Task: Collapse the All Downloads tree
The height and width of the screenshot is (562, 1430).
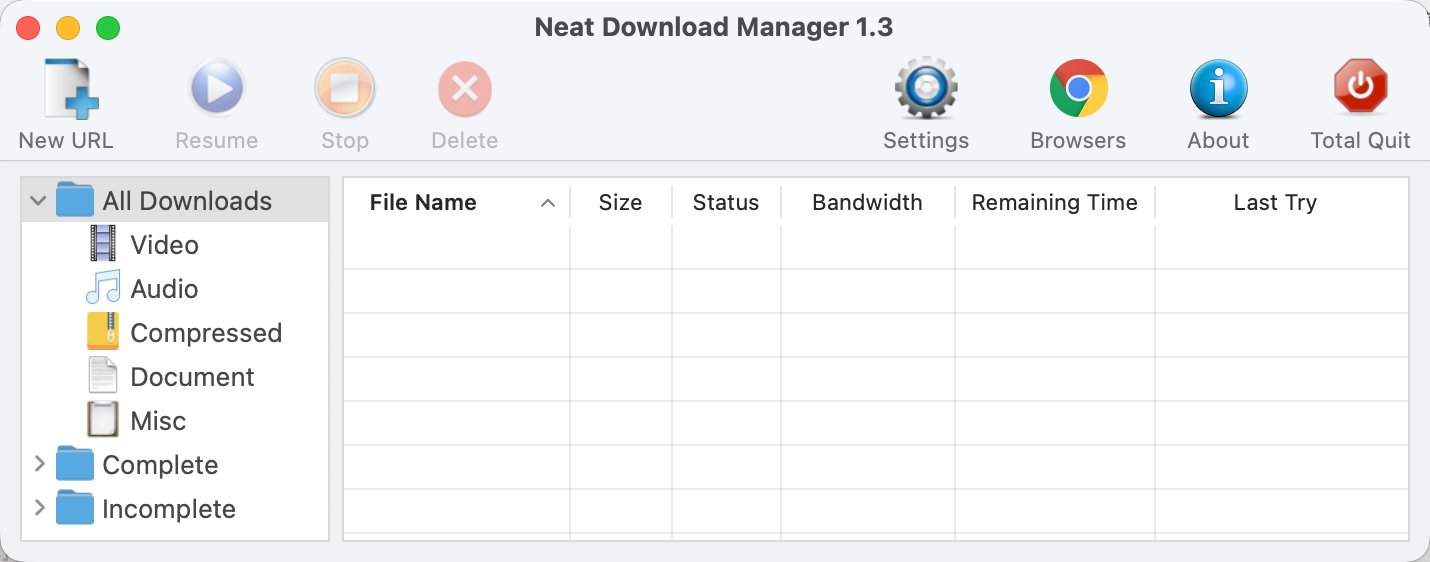Action: coord(39,201)
